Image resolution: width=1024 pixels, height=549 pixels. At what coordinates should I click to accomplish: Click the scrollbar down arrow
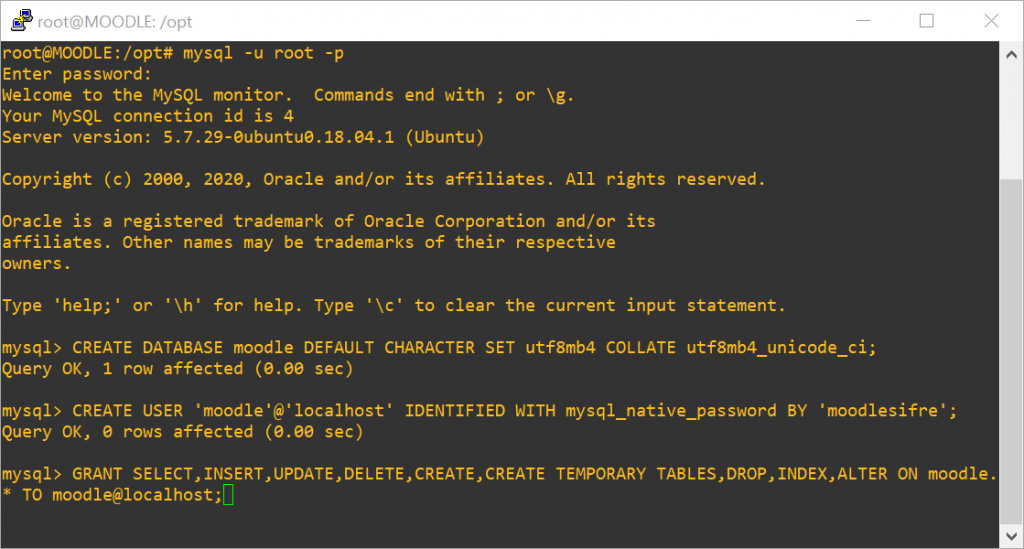1012,537
